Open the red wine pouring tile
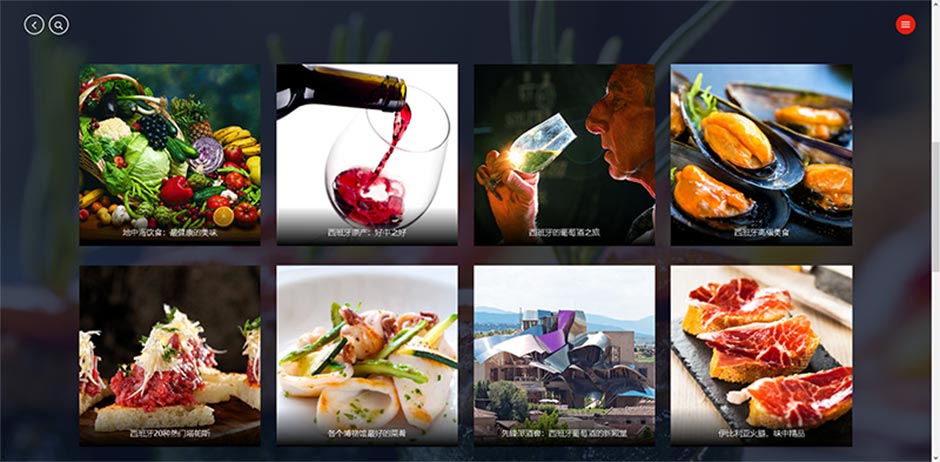940x462 pixels. point(367,155)
